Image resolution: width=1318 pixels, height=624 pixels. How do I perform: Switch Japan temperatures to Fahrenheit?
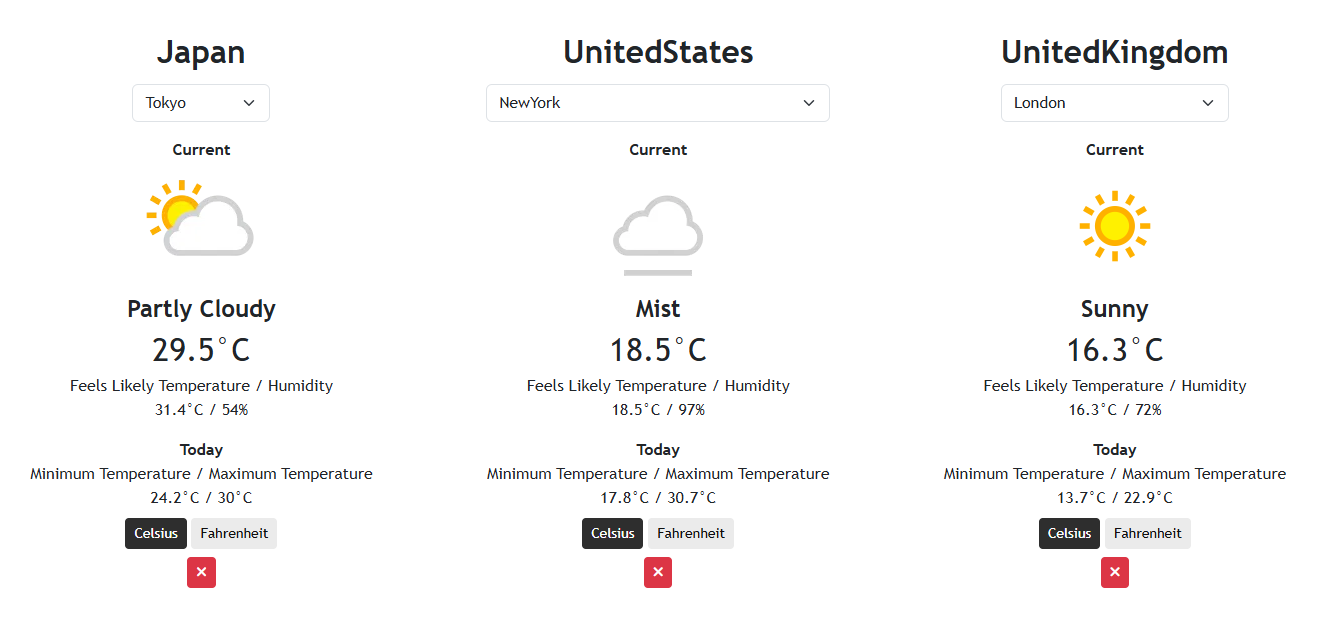point(234,533)
